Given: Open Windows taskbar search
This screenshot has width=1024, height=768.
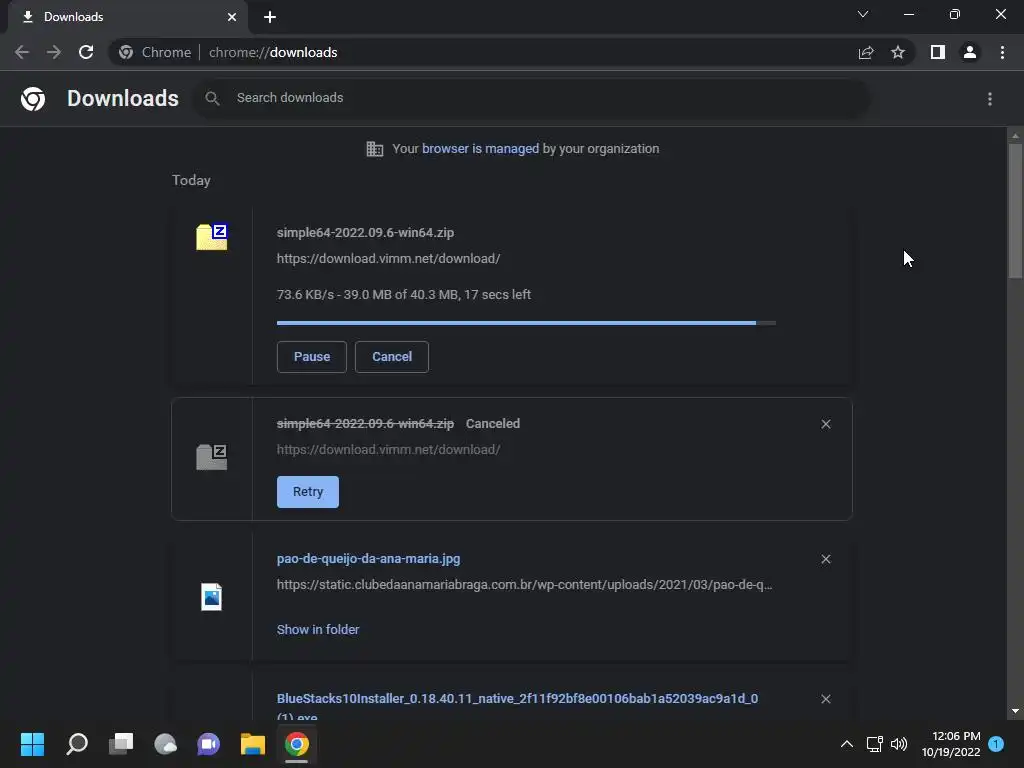Looking at the screenshot, I should click(77, 744).
